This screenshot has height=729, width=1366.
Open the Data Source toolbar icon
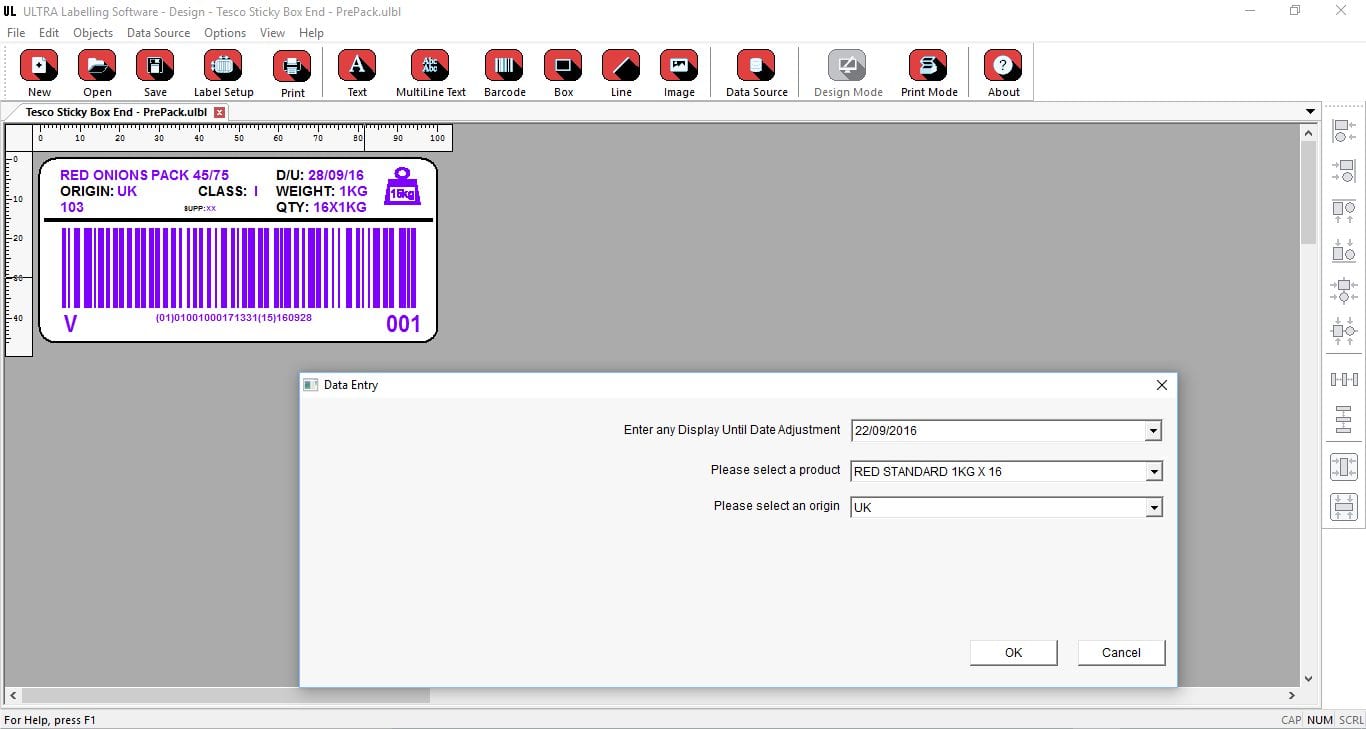756,66
